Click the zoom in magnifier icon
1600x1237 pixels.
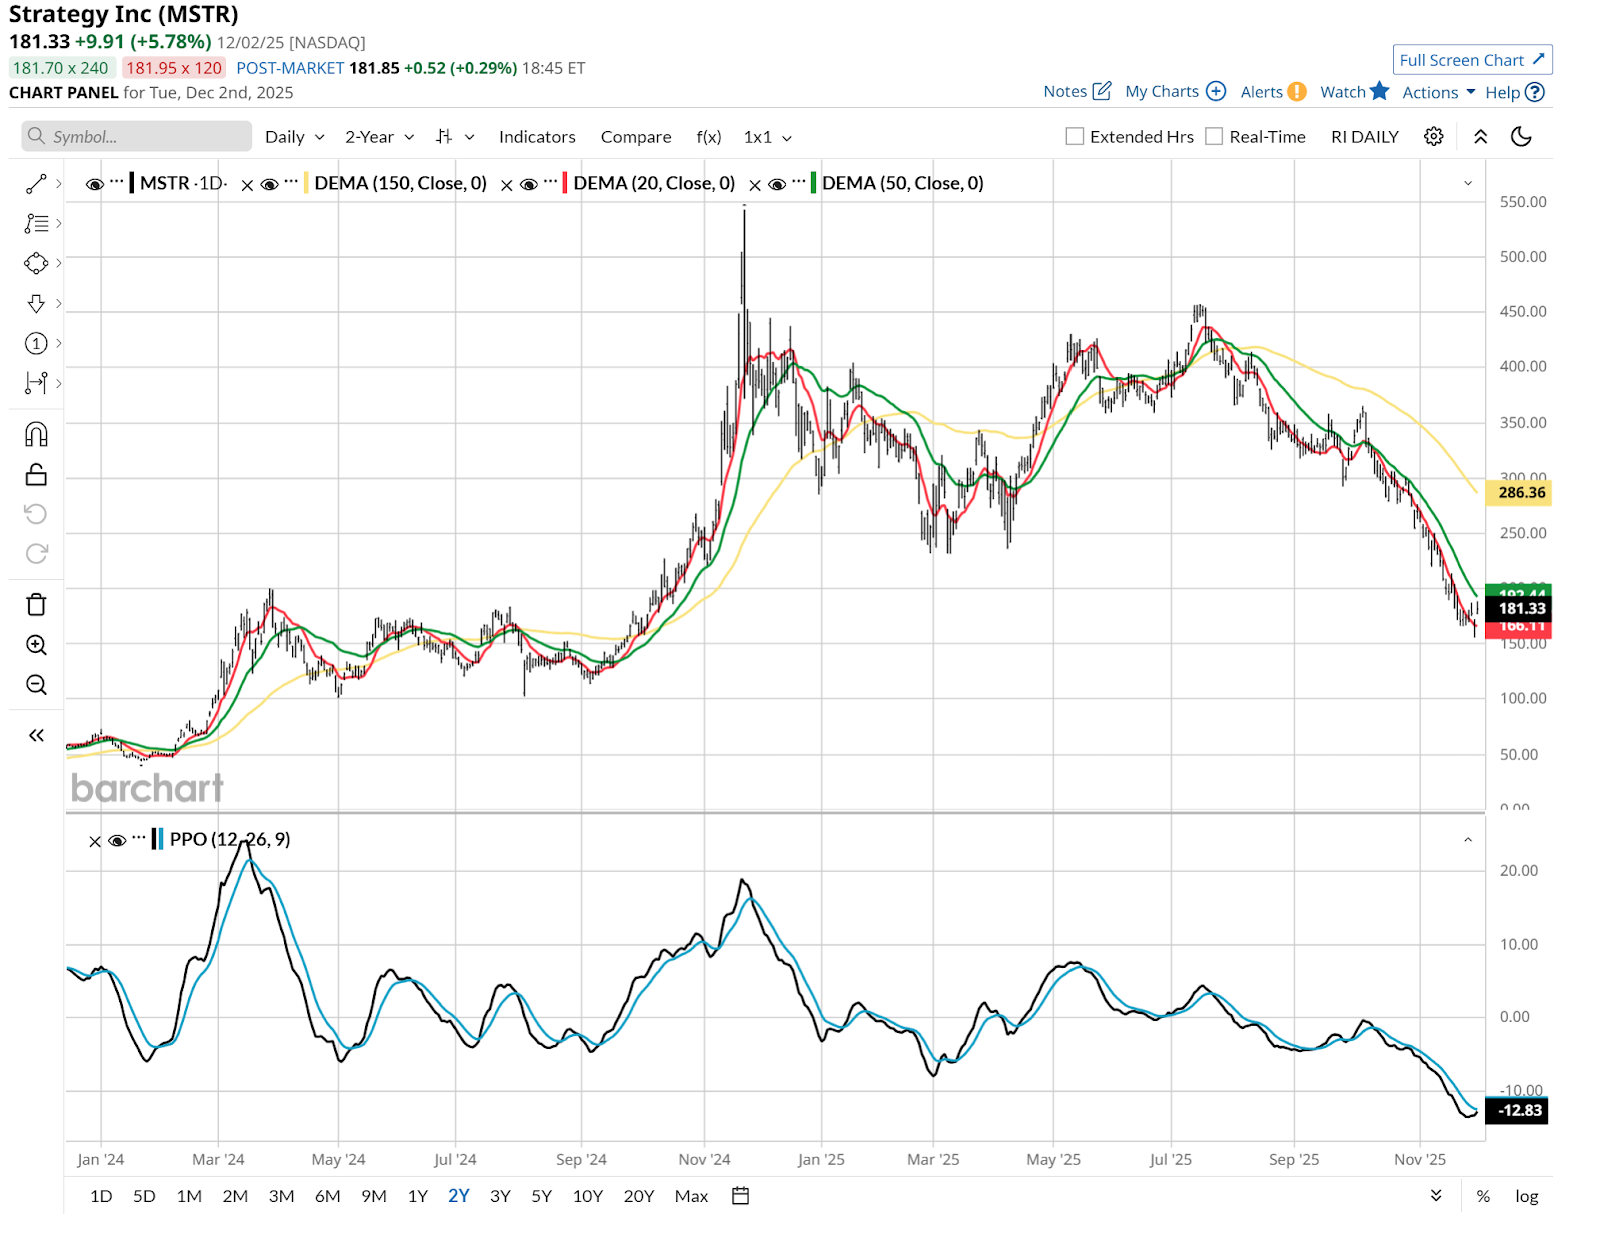(36, 645)
